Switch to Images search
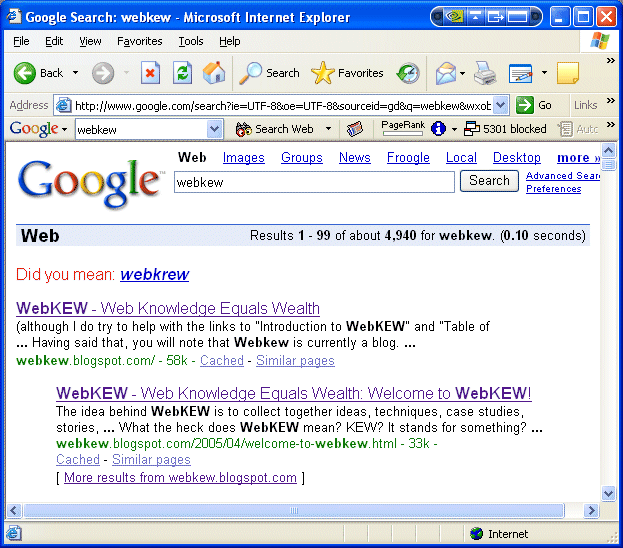Screen dimensions: 623x548 pyautogui.click(x=244, y=157)
